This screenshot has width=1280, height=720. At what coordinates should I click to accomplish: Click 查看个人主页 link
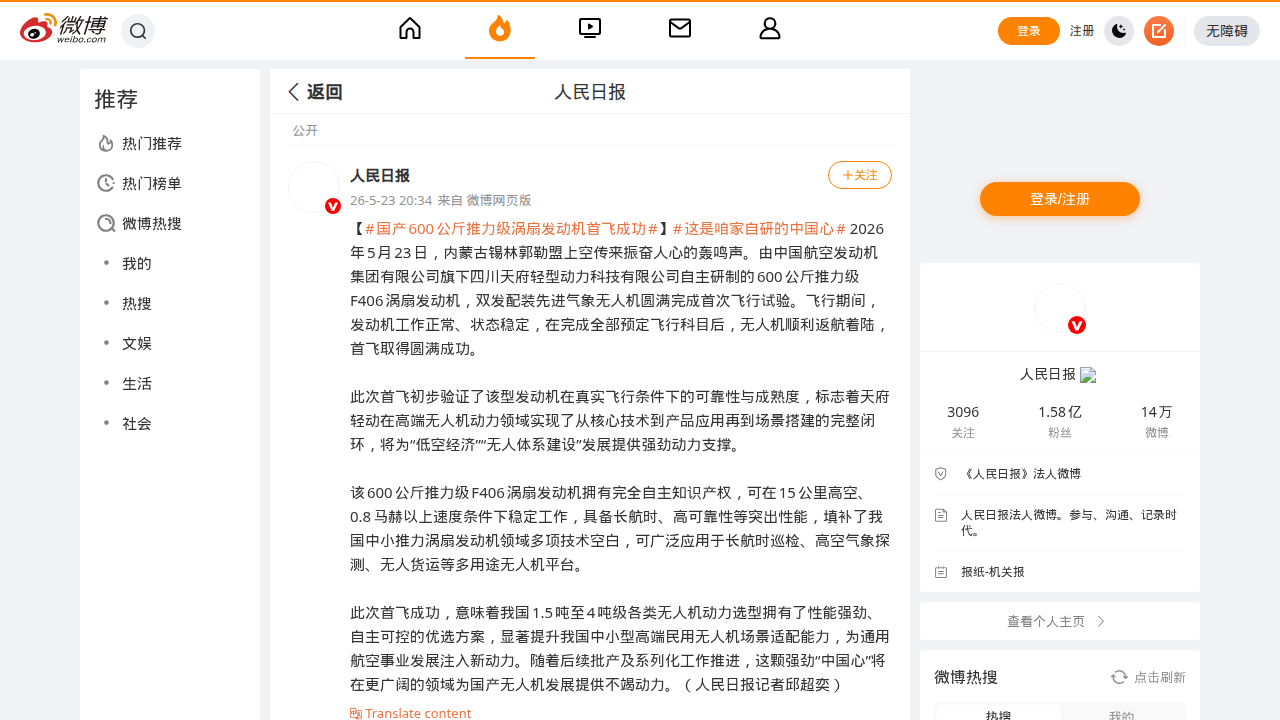1060,621
